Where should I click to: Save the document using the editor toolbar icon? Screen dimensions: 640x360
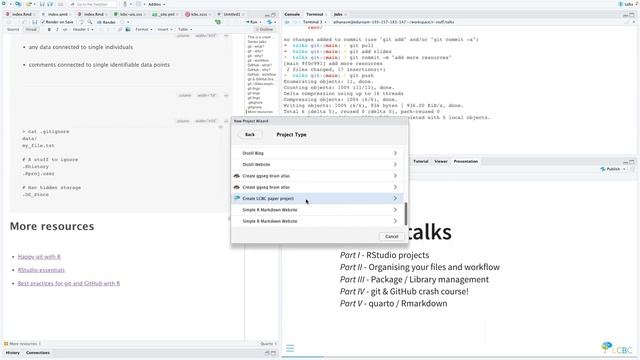[x=35, y=22]
